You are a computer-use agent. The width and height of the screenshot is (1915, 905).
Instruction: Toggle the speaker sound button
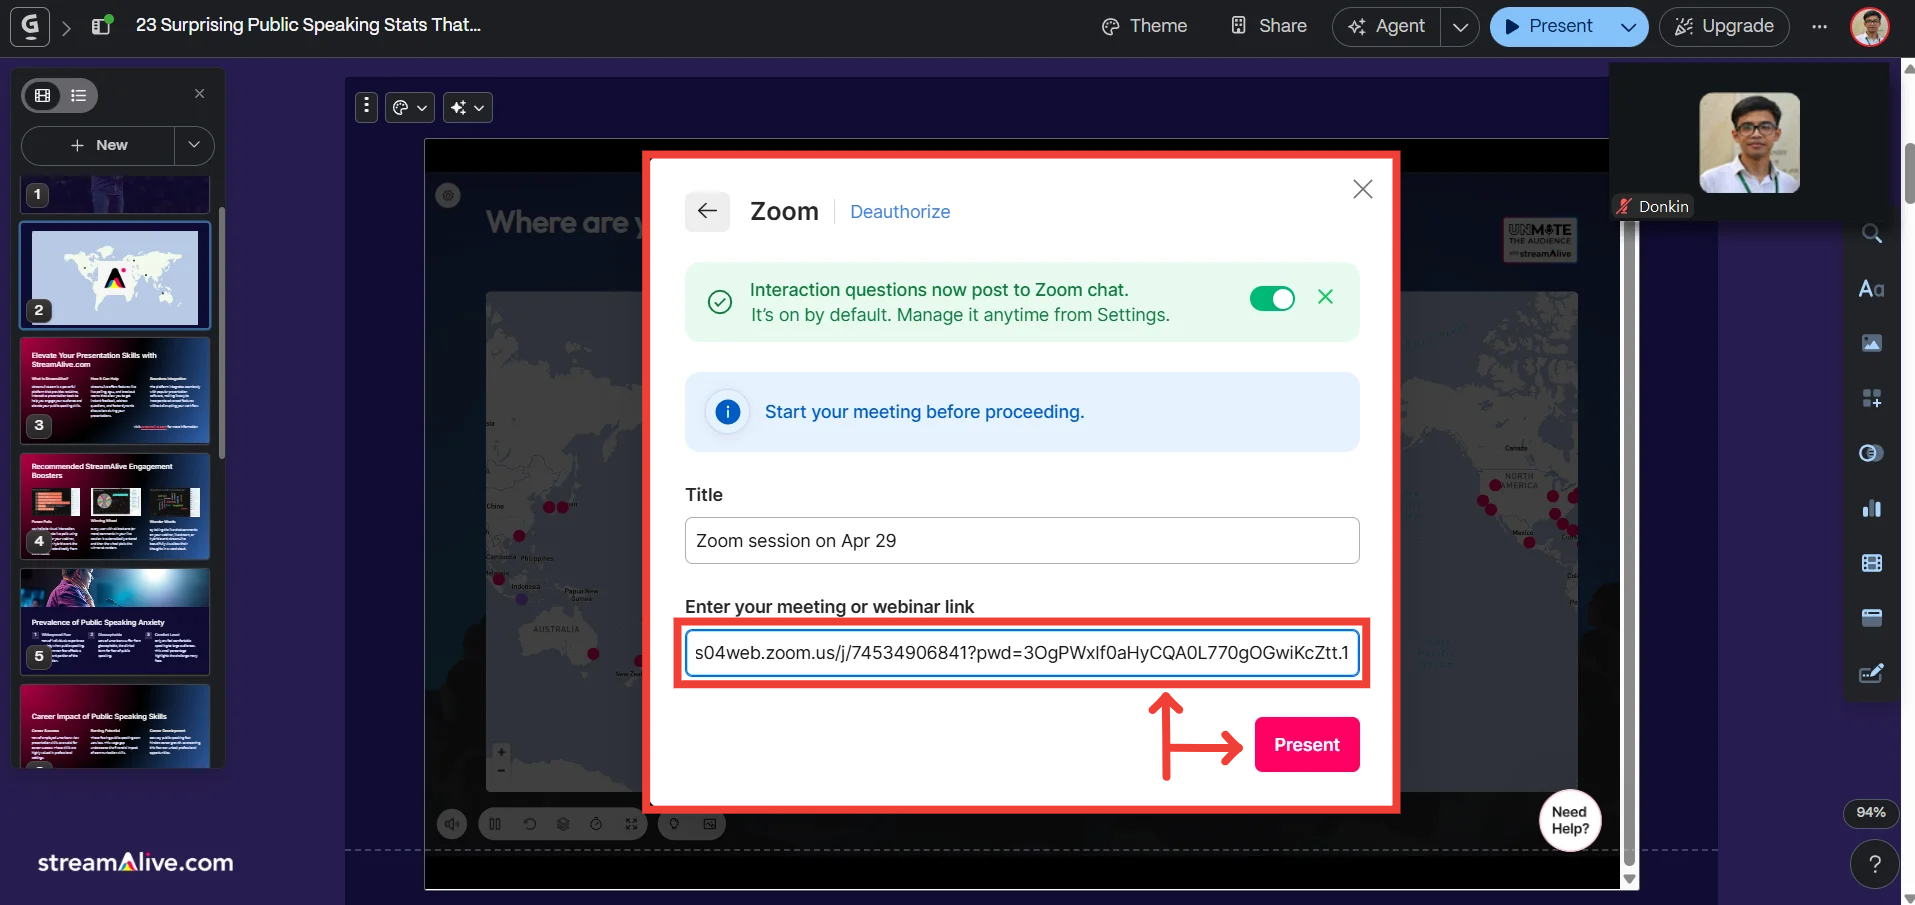pos(452,824)
